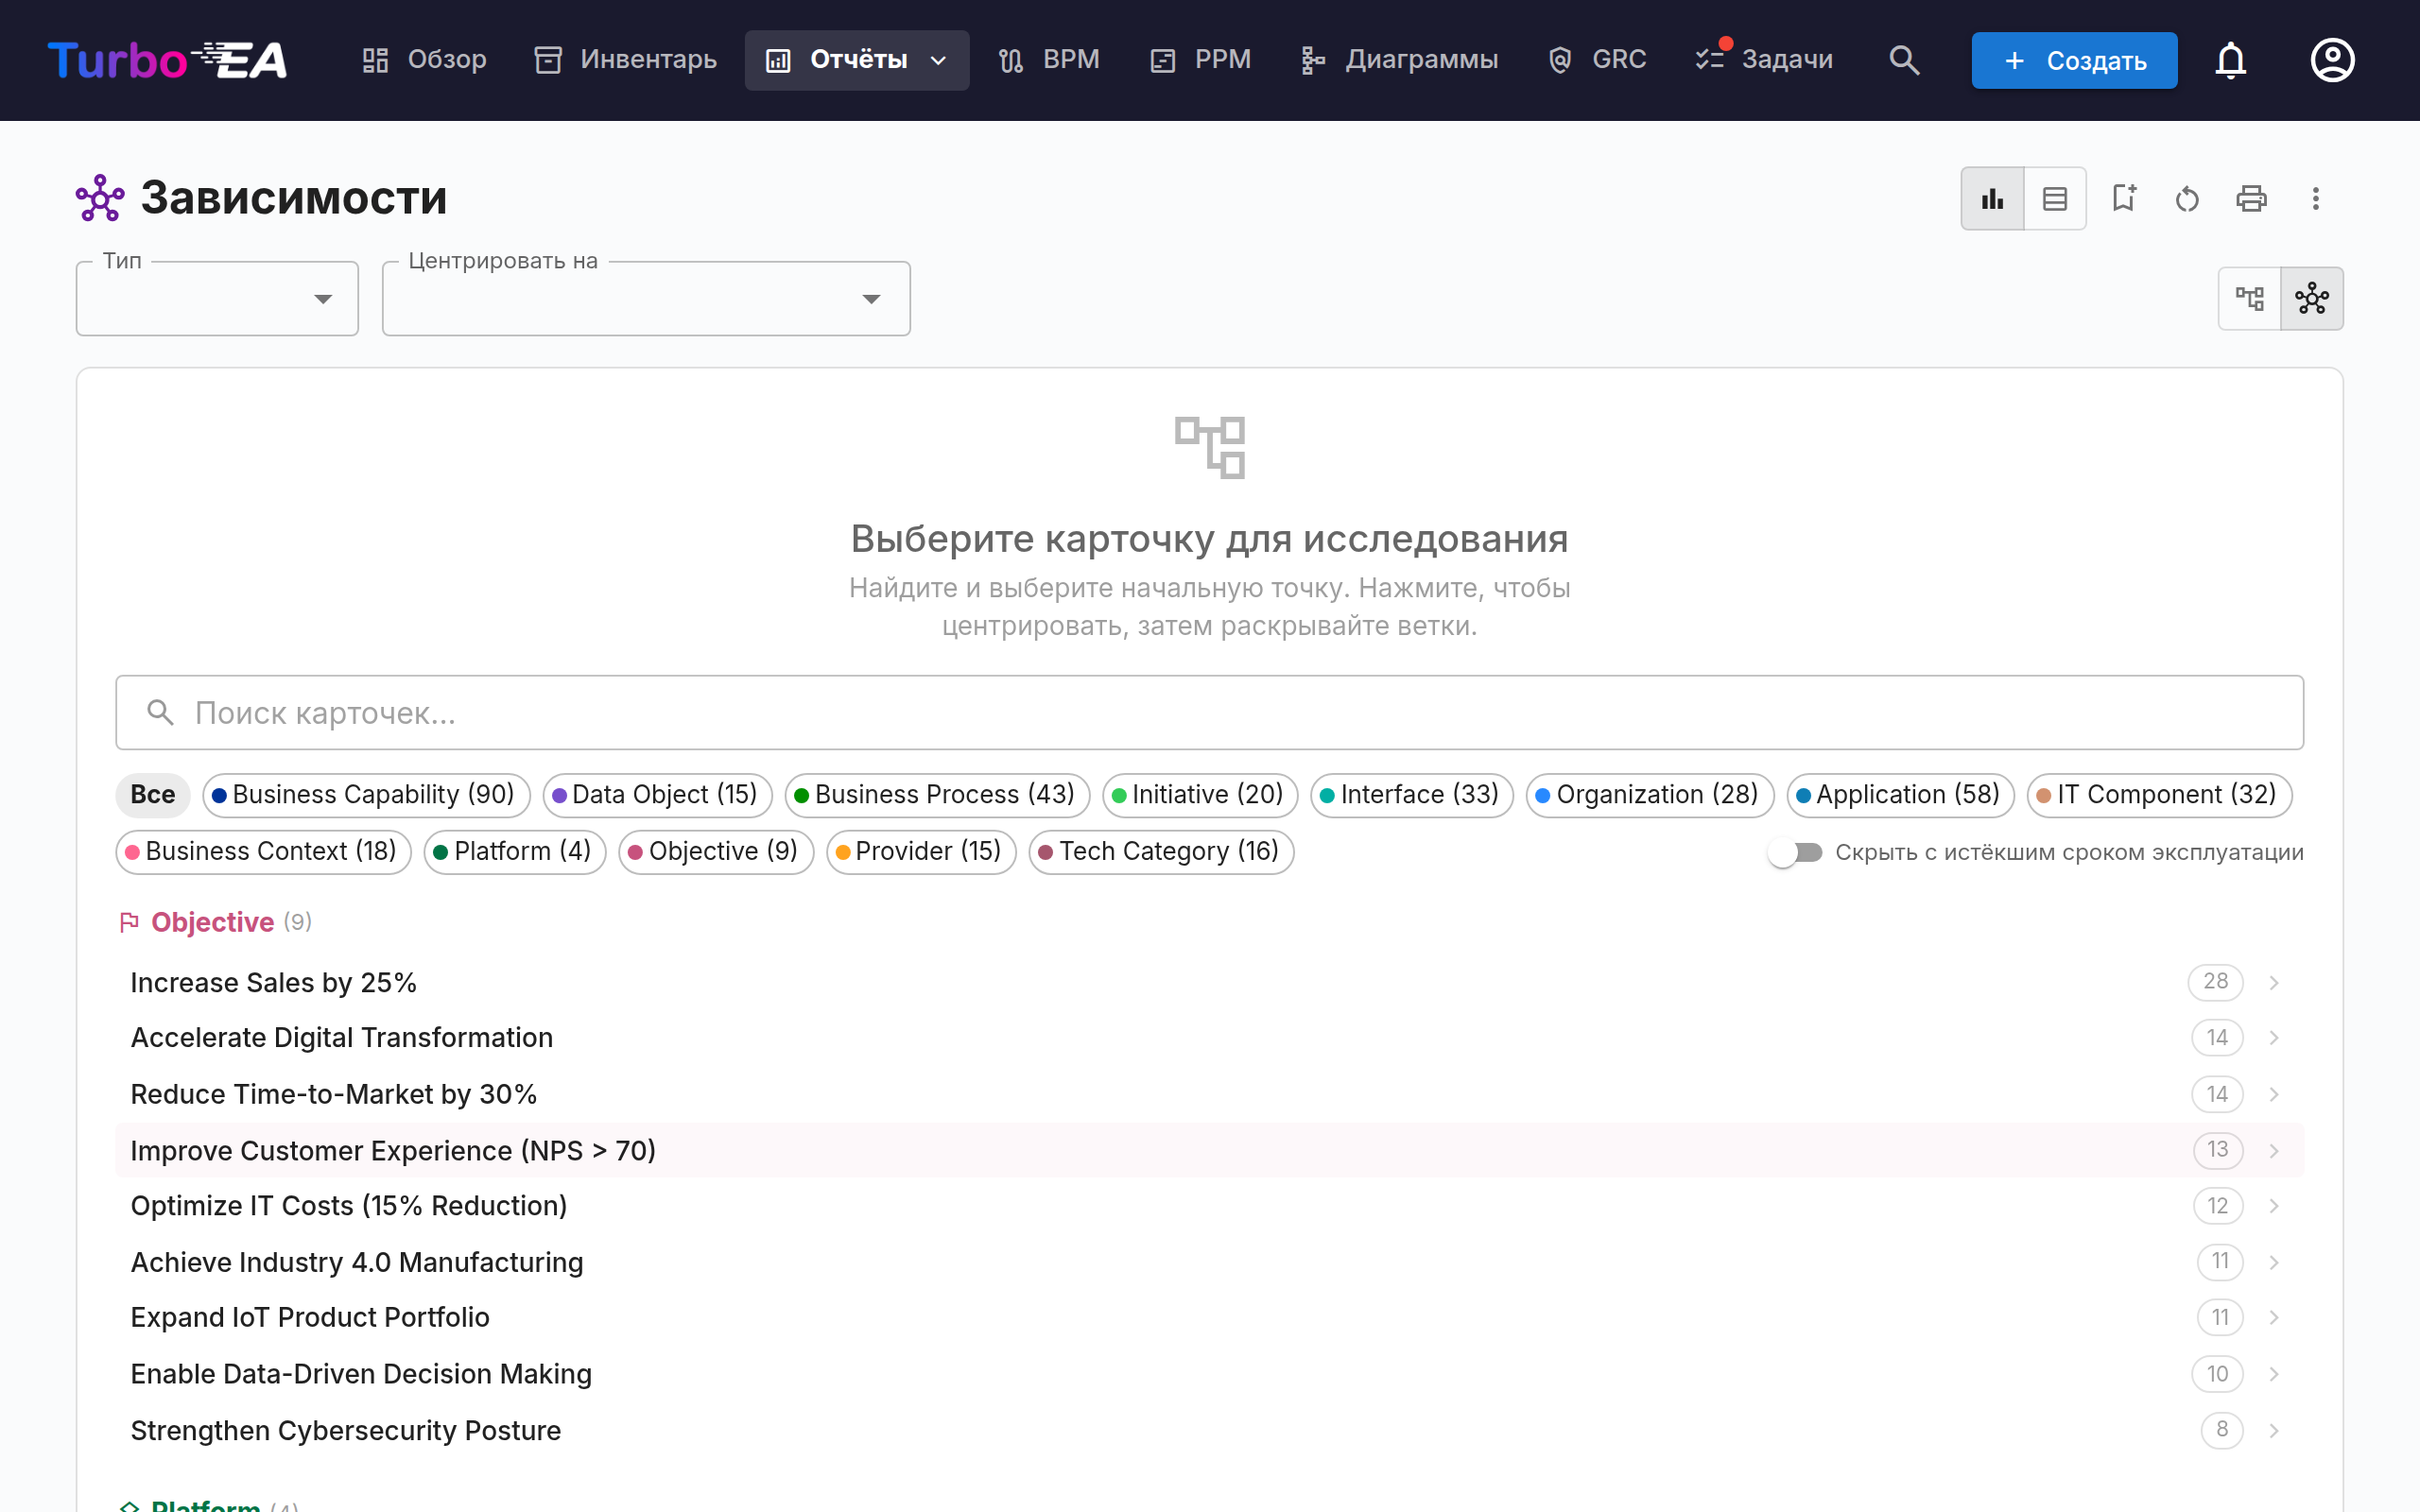
Task: Open Диаграммы navigation item
Action: (1399, 60)
